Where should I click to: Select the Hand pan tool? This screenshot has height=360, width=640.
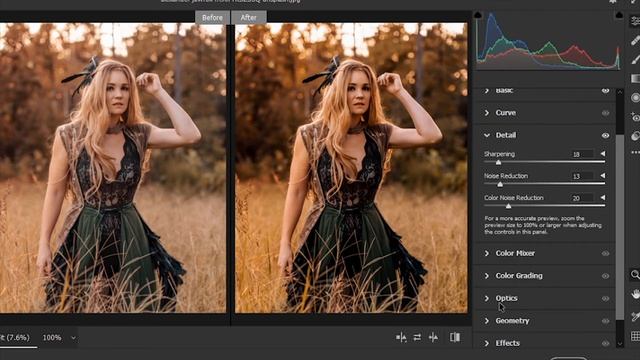tap(636, 293)
